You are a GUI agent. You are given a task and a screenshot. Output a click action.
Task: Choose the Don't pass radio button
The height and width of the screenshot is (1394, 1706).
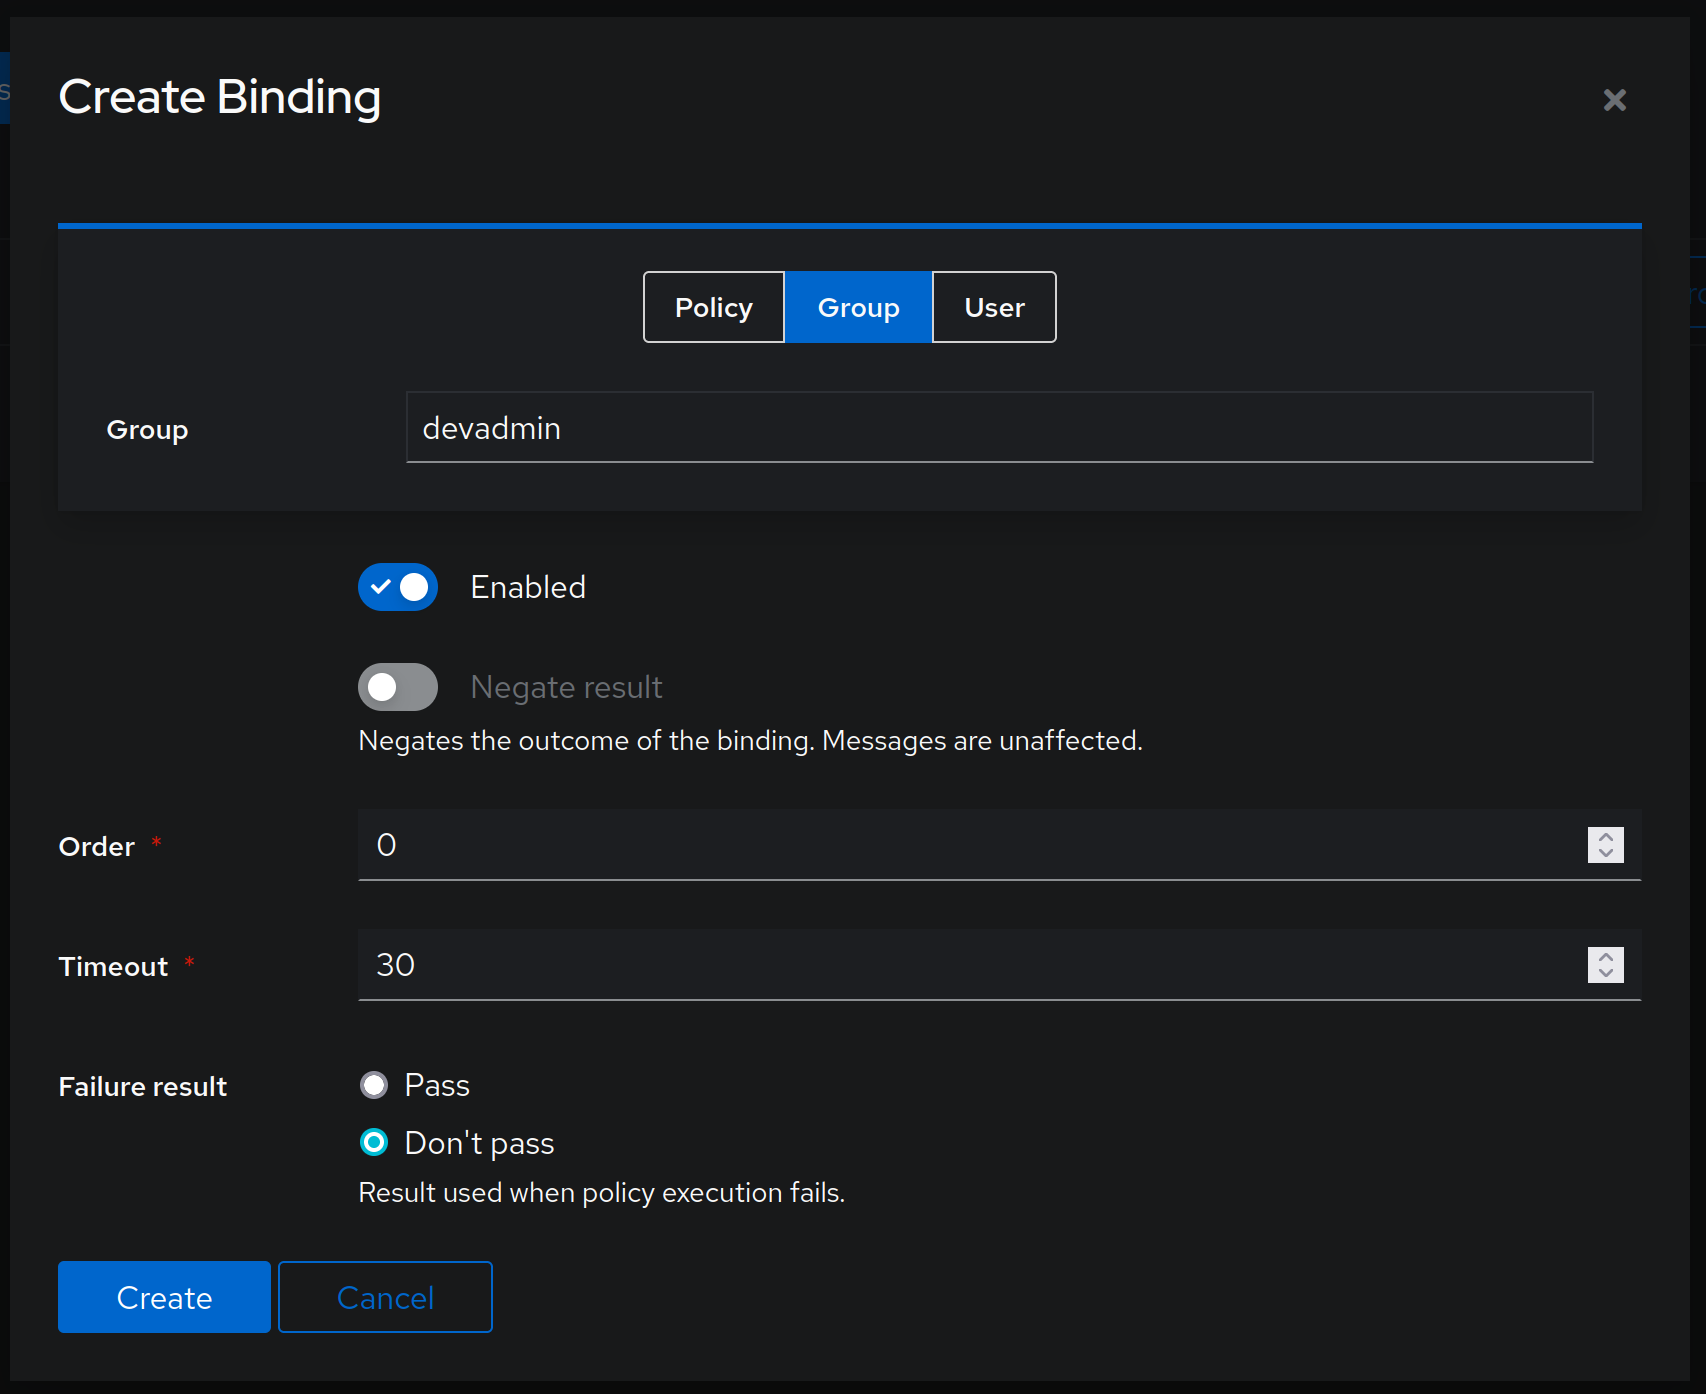(374, 1142)
